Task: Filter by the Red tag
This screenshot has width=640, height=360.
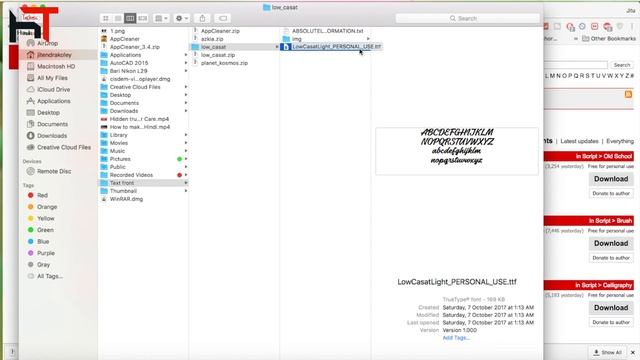Action: (42, 195)
